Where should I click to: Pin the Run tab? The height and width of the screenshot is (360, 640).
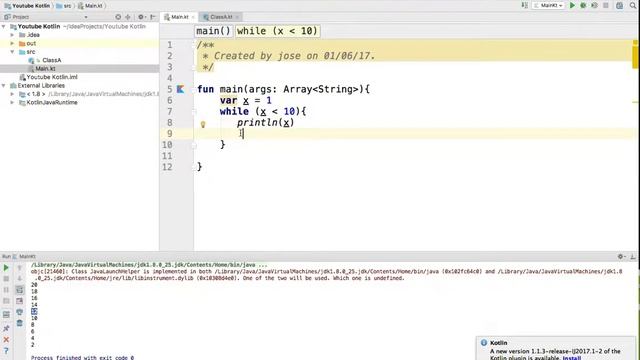point(6,328)
